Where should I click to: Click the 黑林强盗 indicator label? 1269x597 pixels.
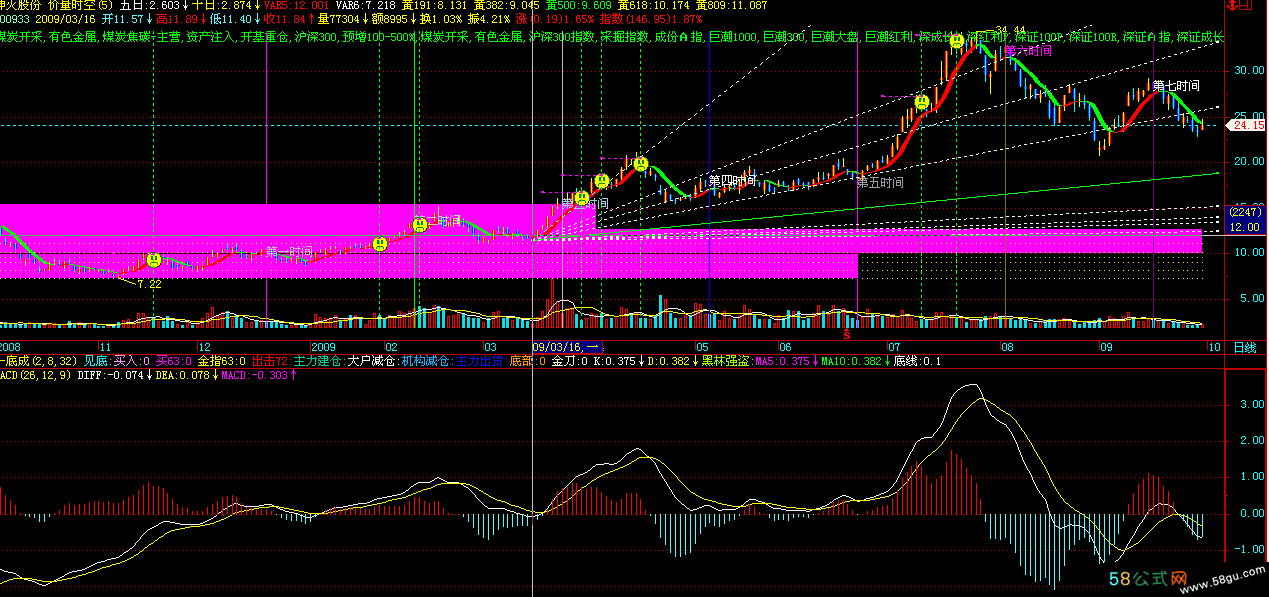point(727,361)
